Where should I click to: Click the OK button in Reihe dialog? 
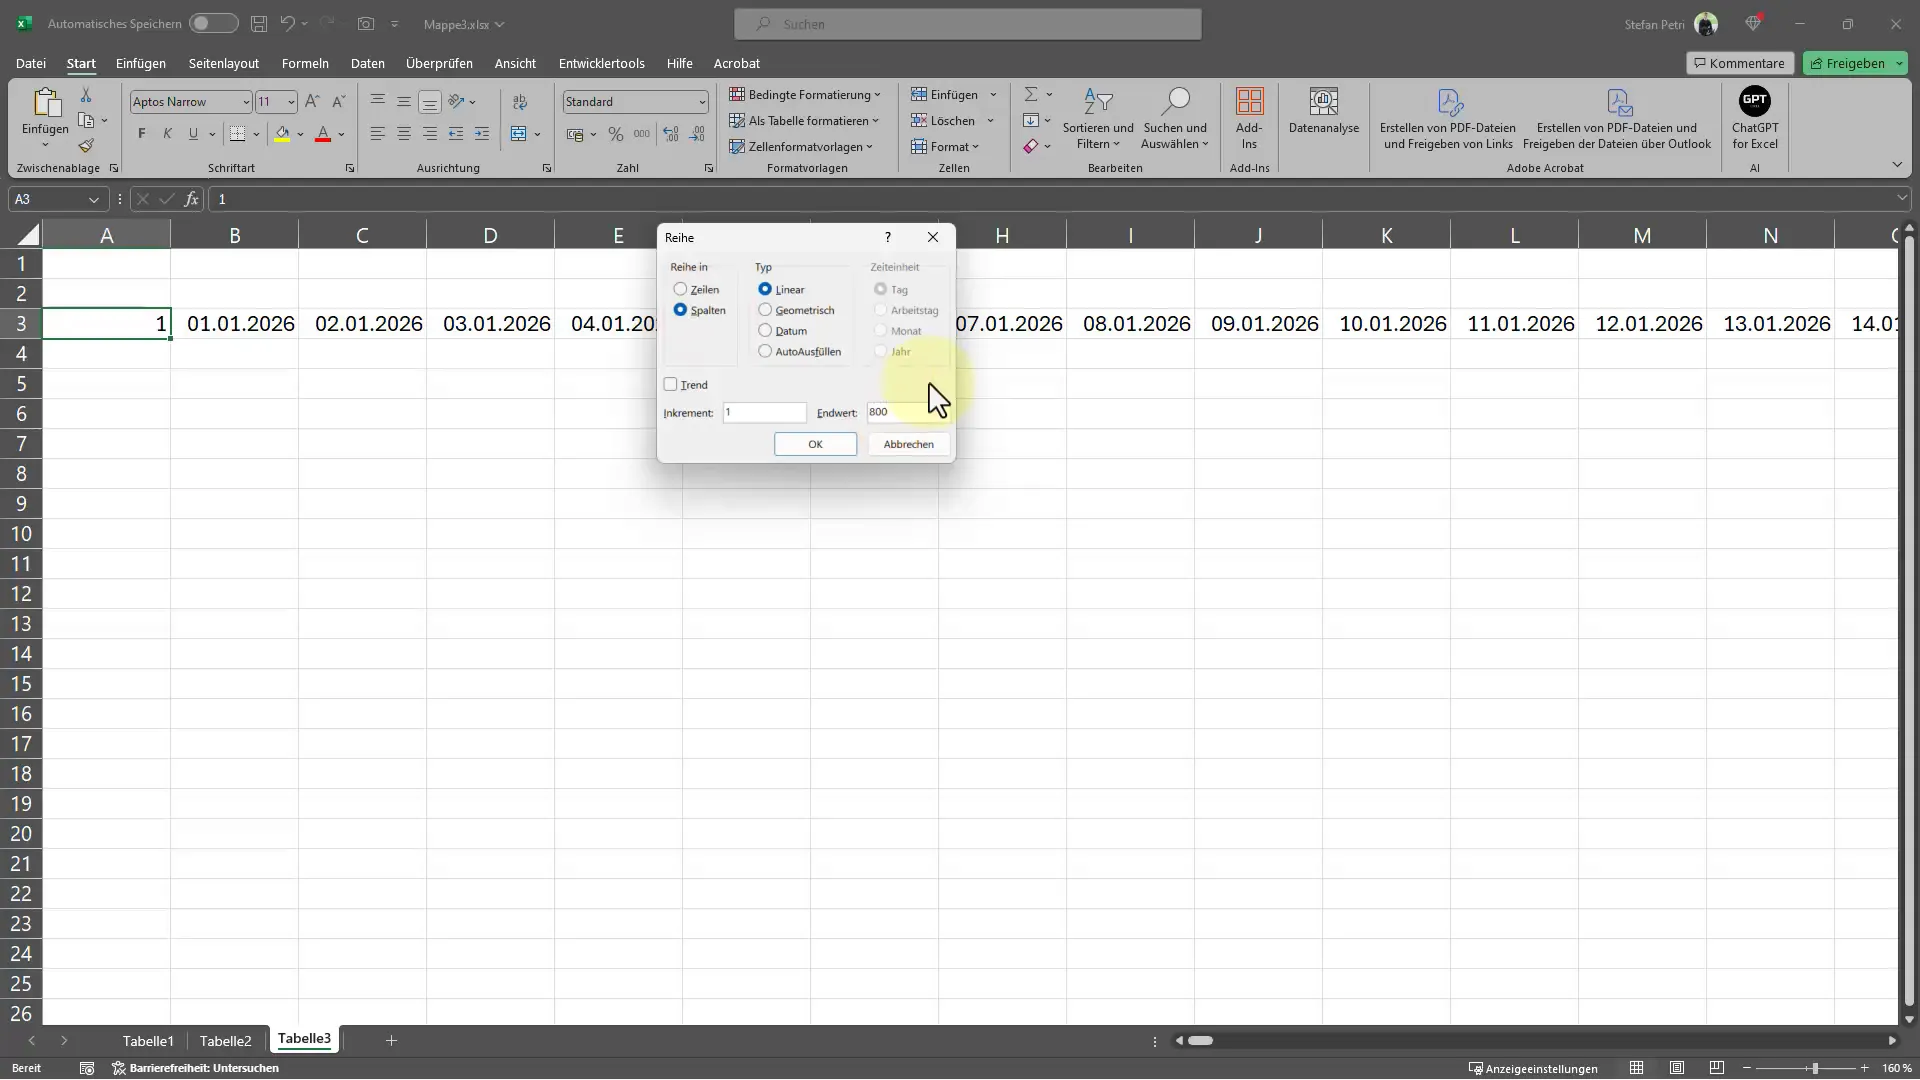[815, 443]
